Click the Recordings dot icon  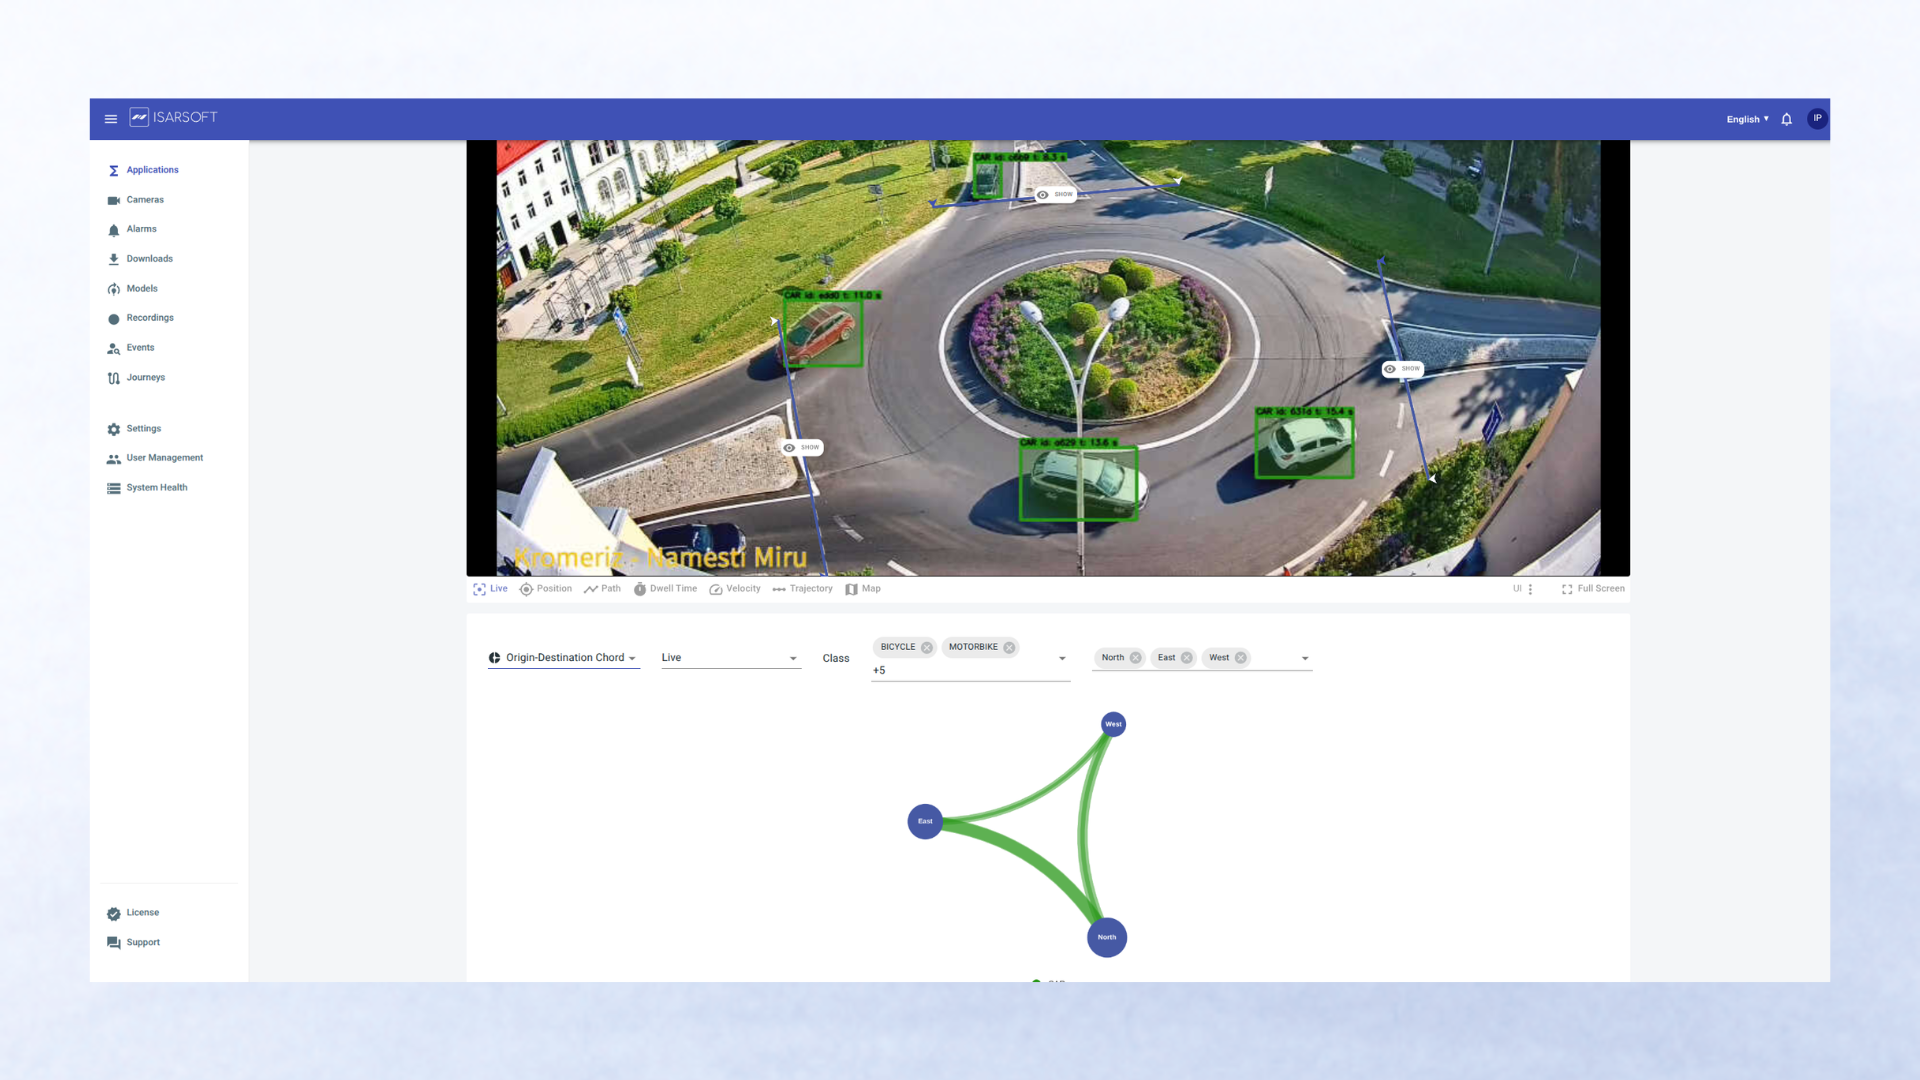point(114,319)
